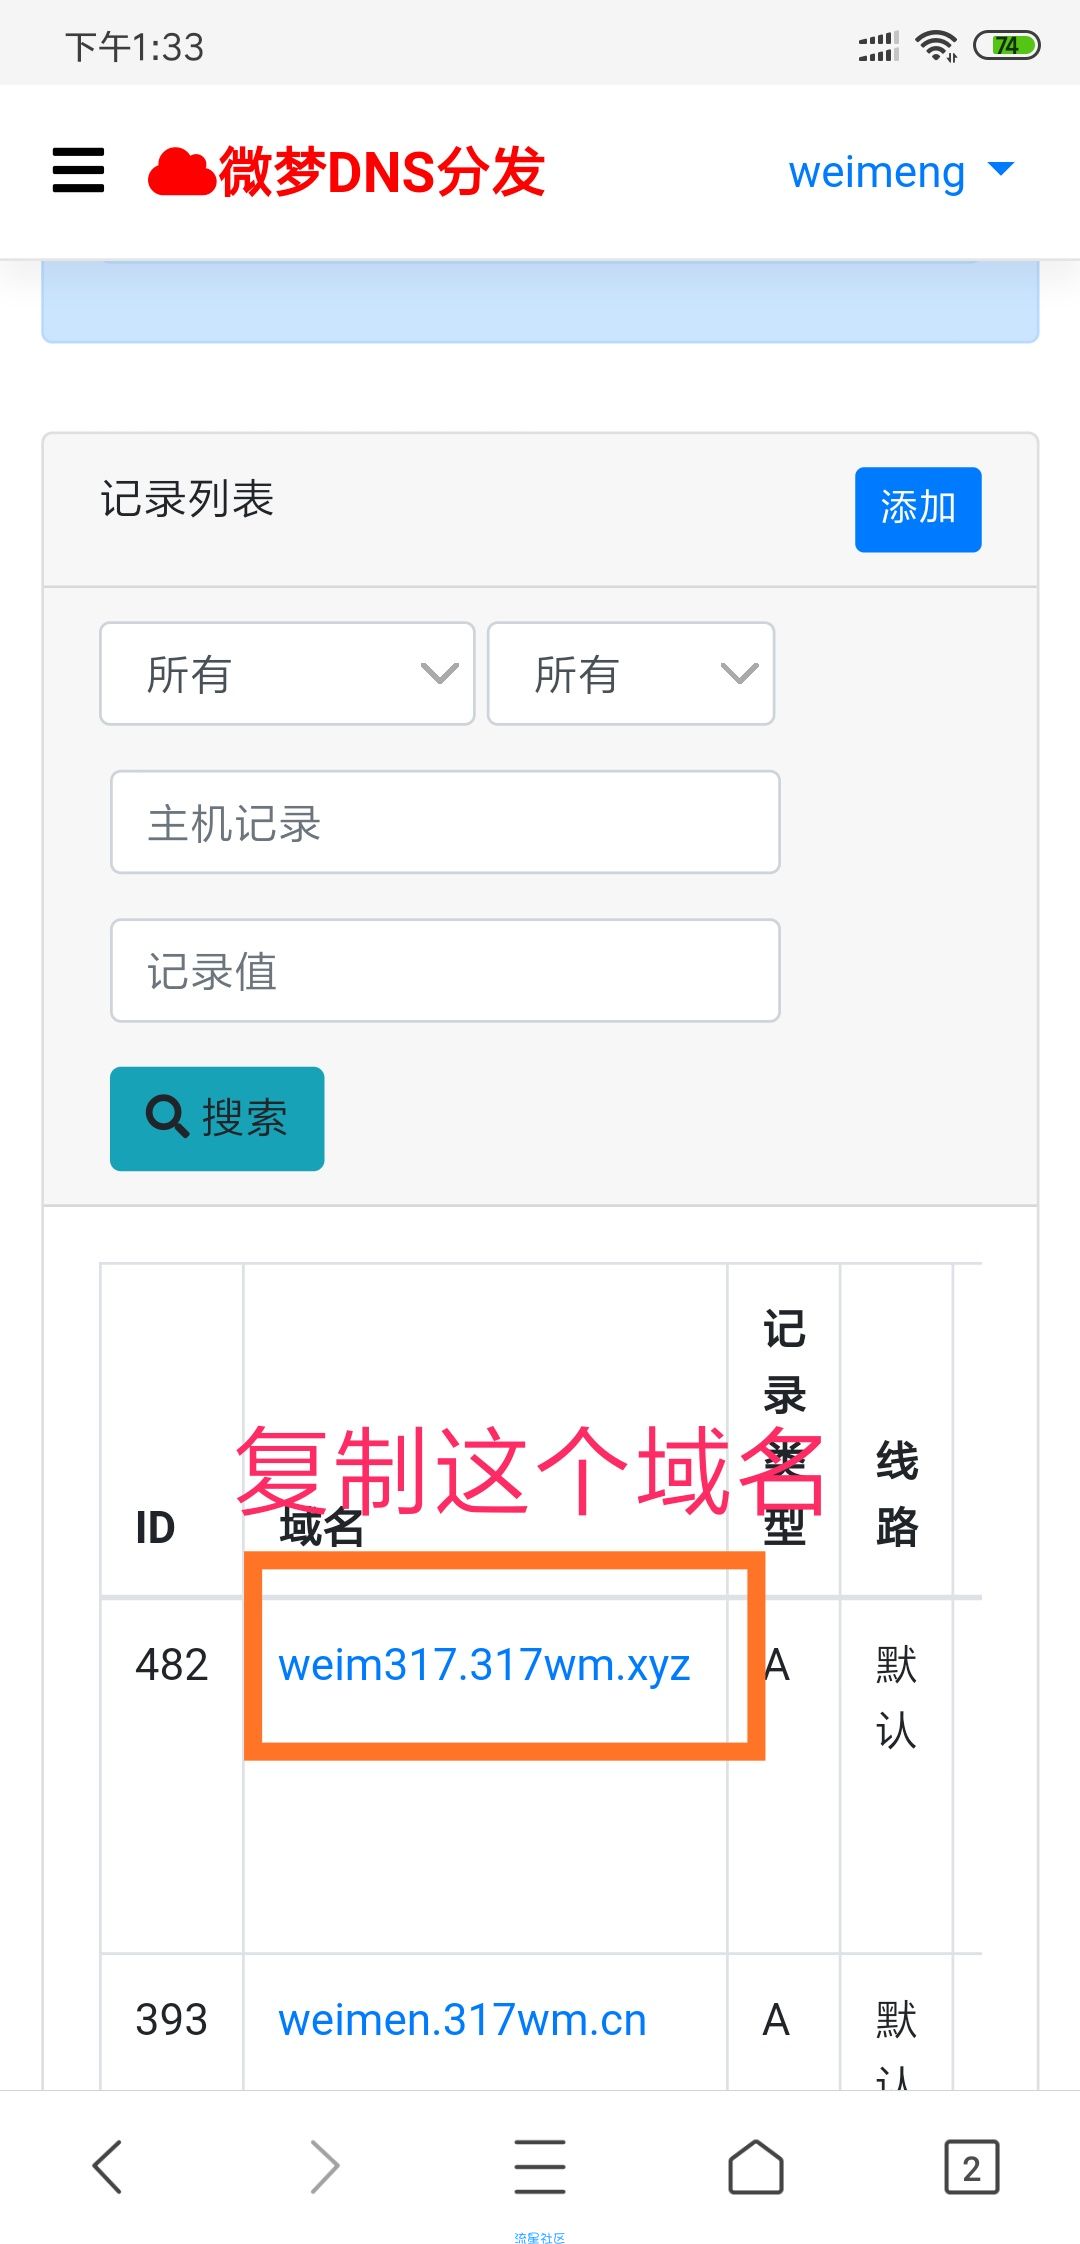The image size is (1080, 2244).
Task: Open domain link weim317.317wm.xyz
Action: tap(484, 1665)
